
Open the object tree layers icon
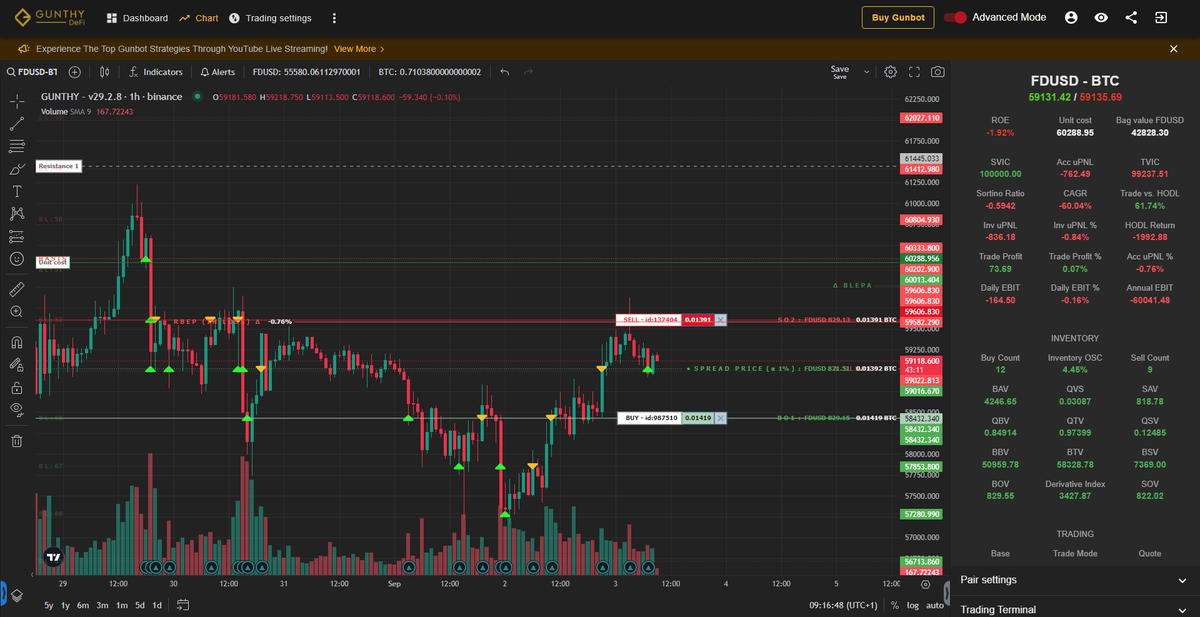click(x=17, y=595)
